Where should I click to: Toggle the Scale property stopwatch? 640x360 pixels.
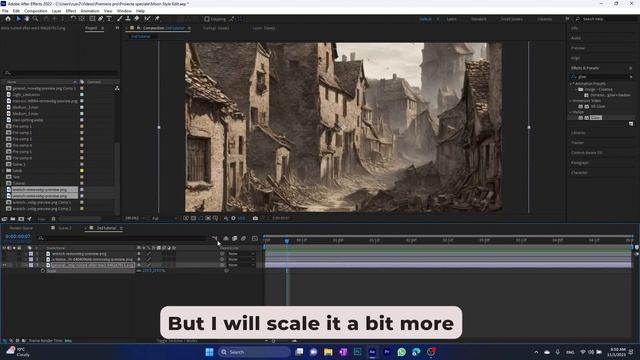43,271
